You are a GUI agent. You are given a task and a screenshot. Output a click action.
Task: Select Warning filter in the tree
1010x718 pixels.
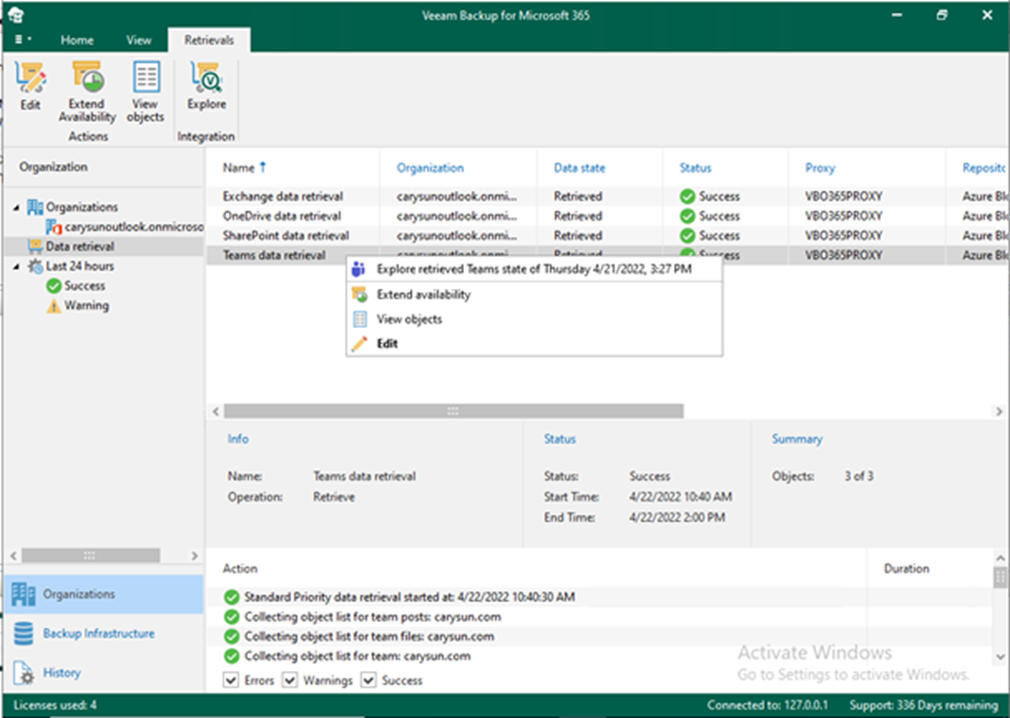86,305
